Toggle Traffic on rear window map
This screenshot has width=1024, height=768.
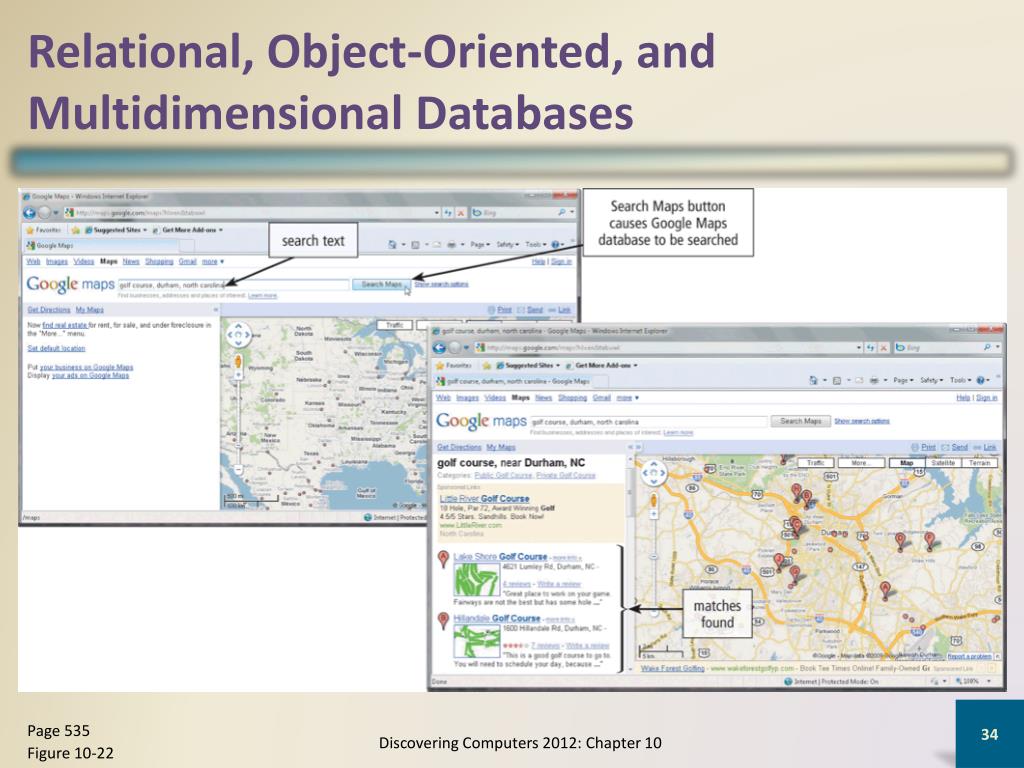click(394, 325)
